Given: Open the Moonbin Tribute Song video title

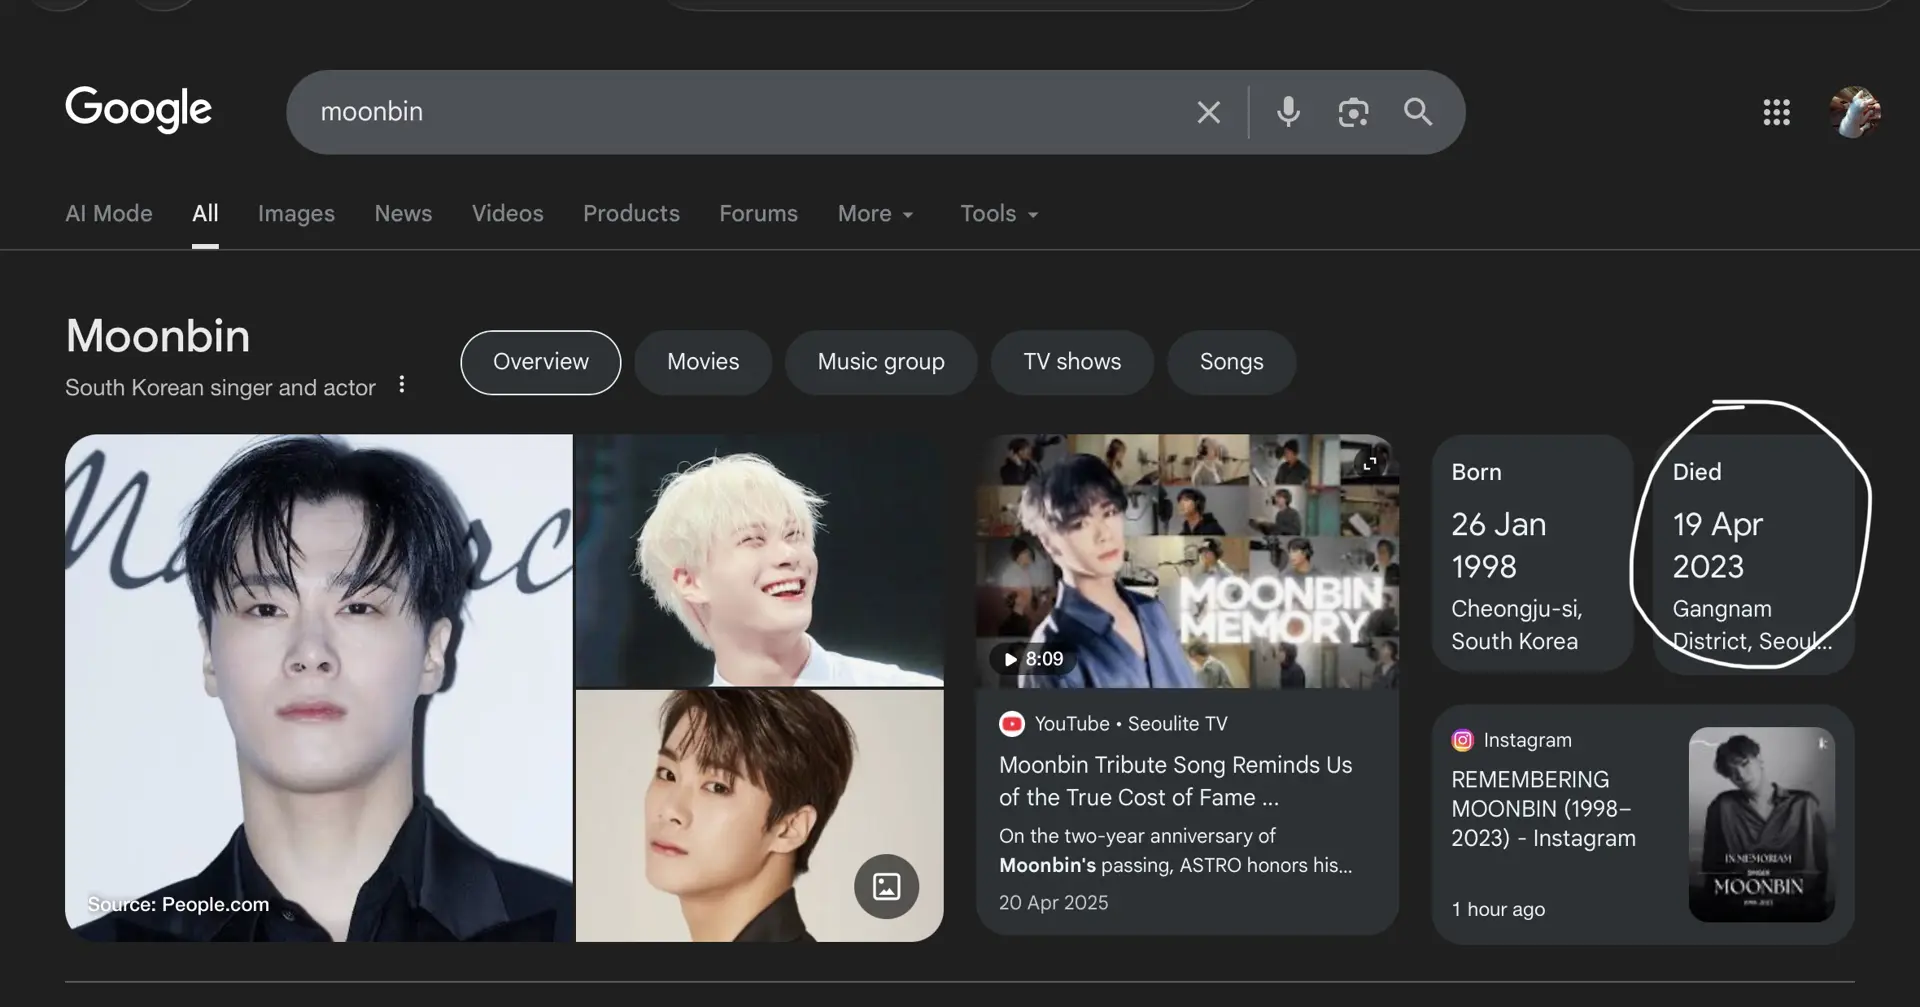Looking at the screenshot, I should tap(1176, 781).
